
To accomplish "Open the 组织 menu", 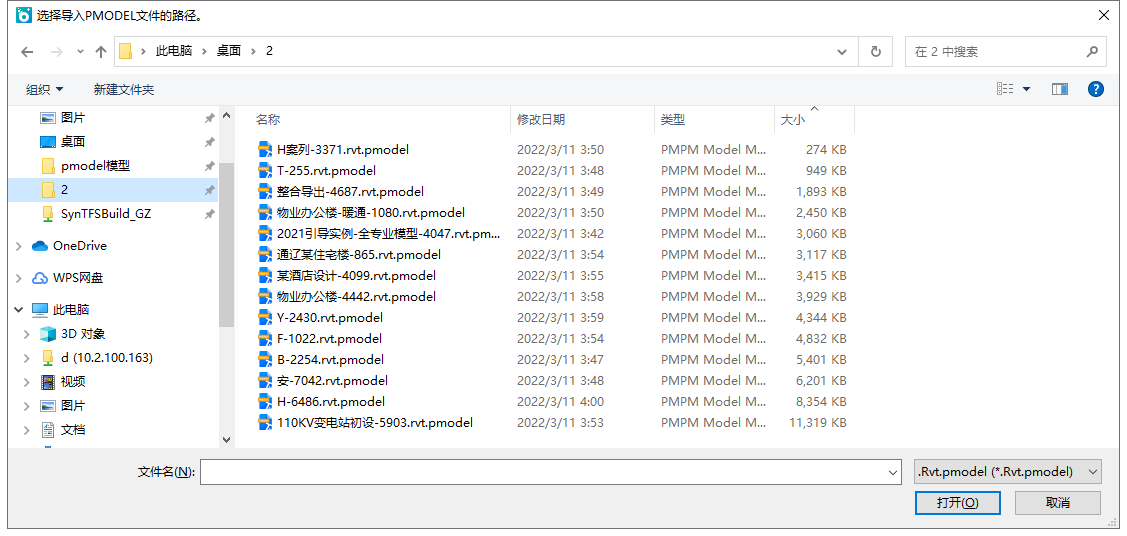I will pyautogui.click(x=45, y=90).
